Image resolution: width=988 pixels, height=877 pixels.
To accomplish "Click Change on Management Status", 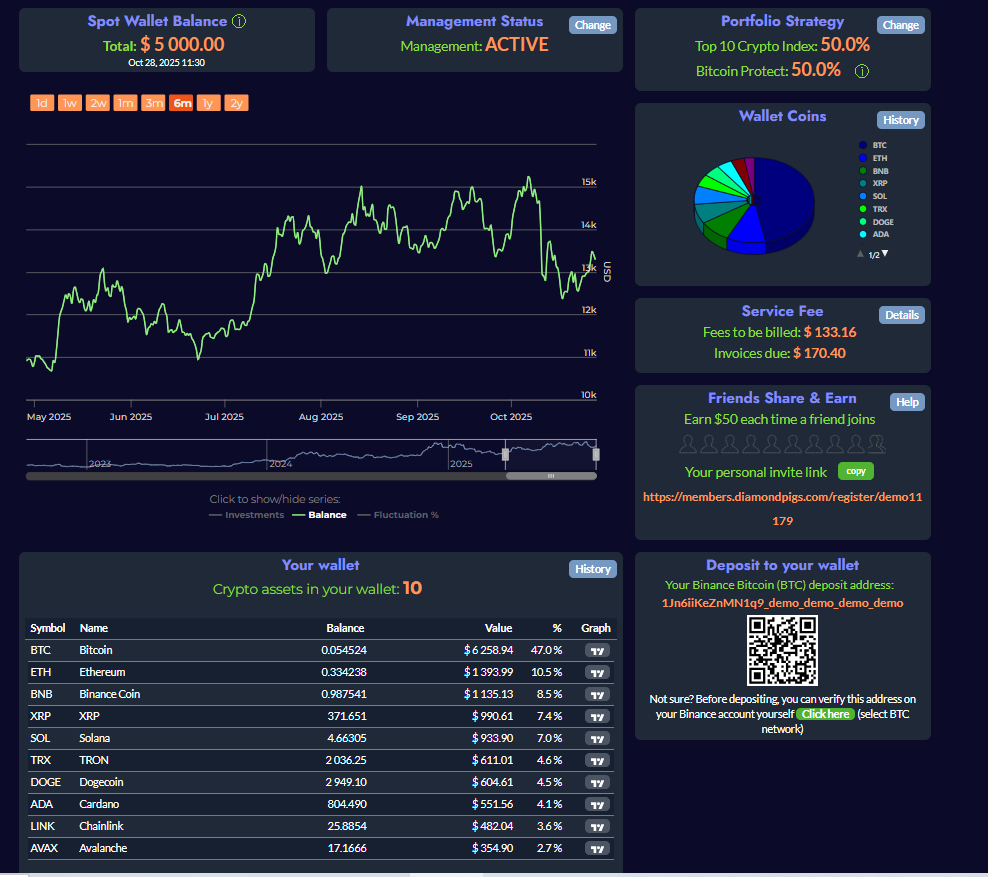I will tap(592, 25).
